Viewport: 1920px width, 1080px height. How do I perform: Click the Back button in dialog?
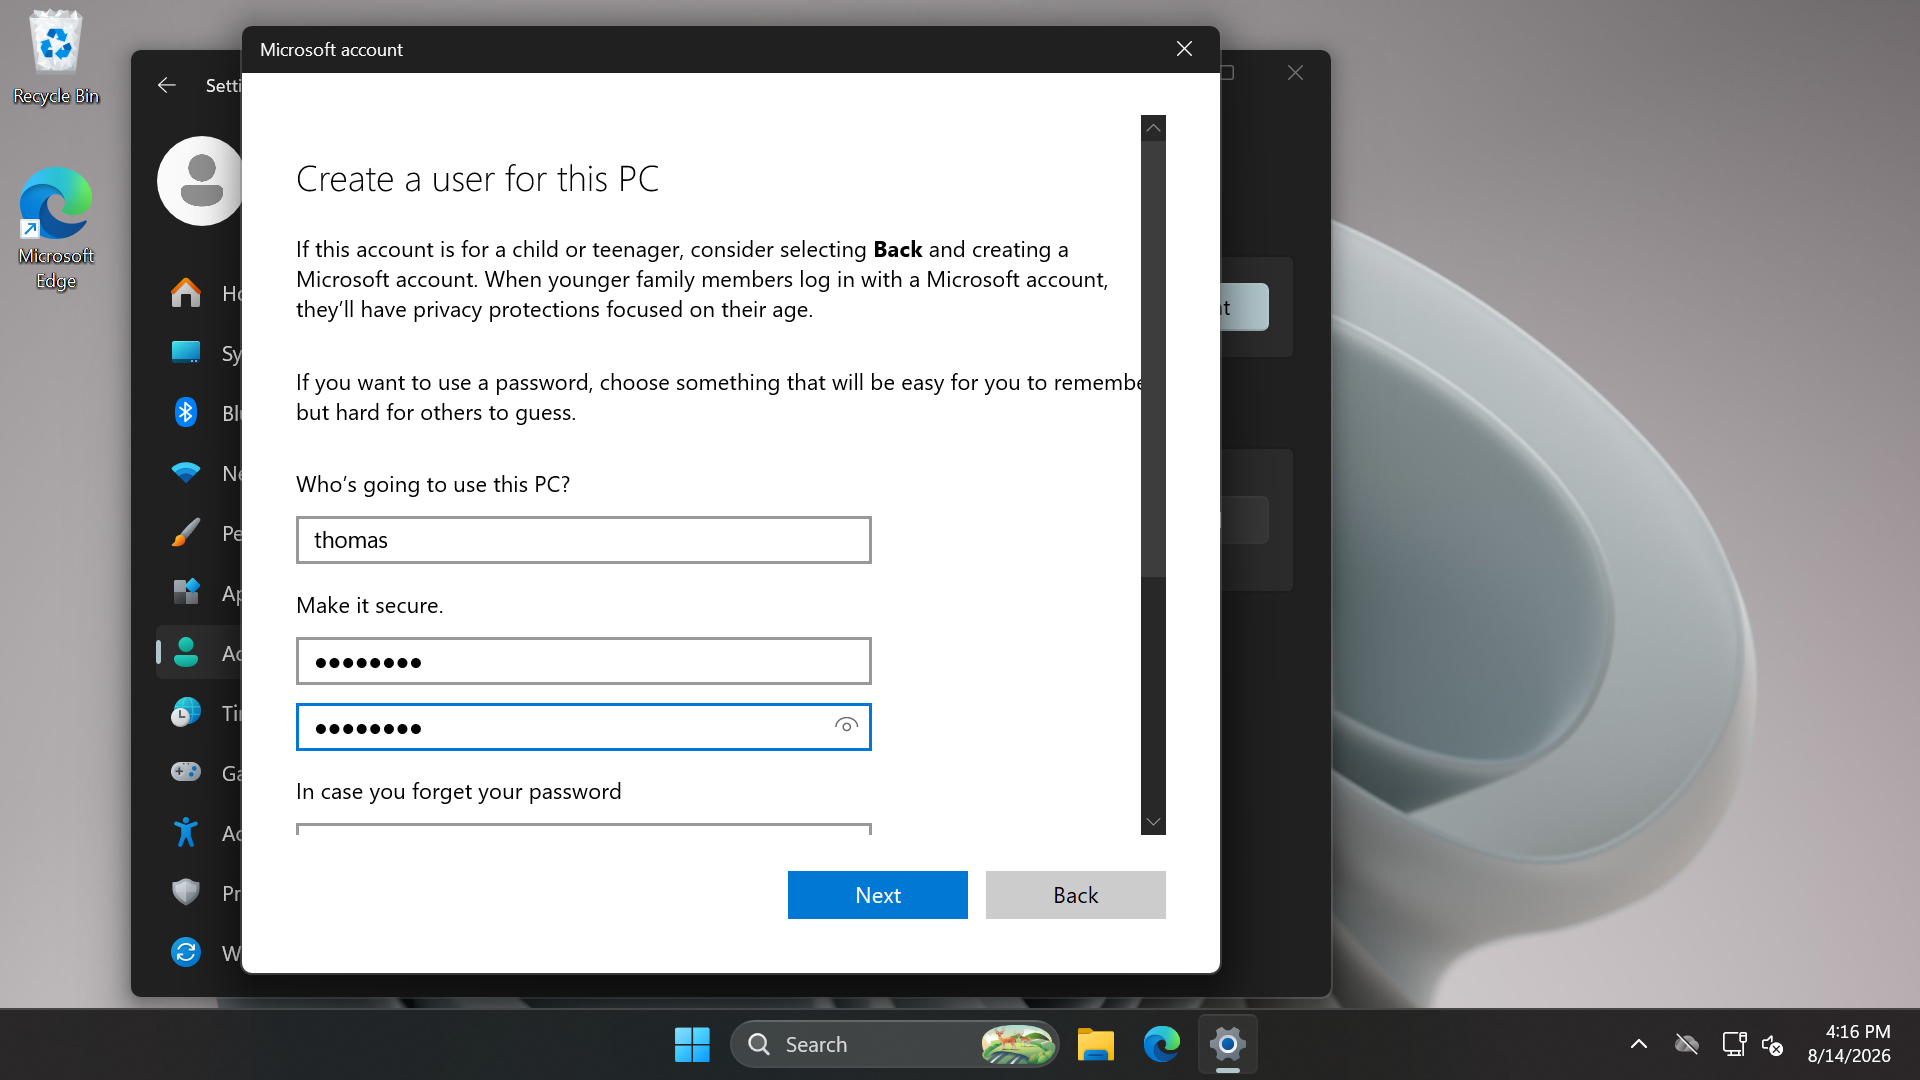tap(1075, 895)
